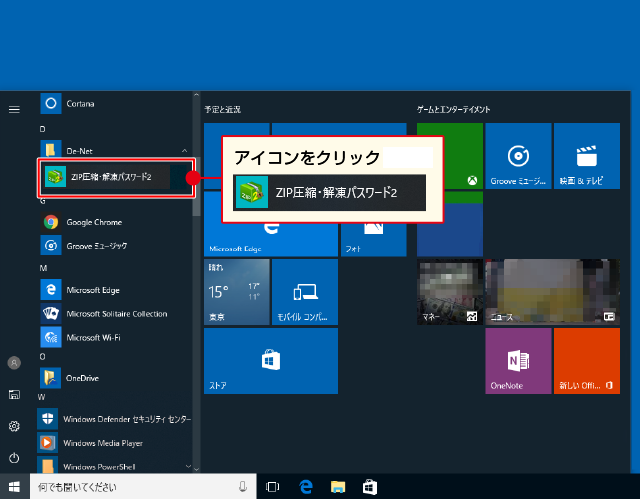The width and height of the screenshot is (640, 499).
Task: Open Google Chrome from the app list
Action: tap(114, 222)
